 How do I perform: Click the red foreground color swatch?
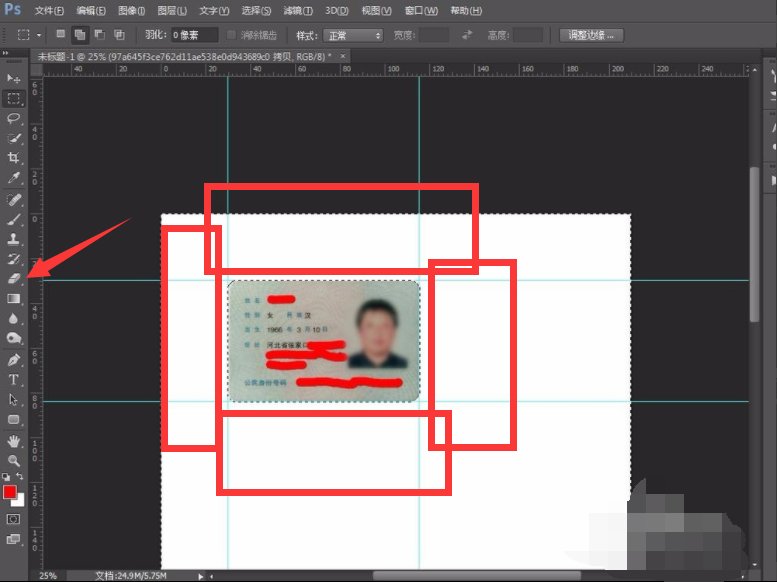pos(10,492)
